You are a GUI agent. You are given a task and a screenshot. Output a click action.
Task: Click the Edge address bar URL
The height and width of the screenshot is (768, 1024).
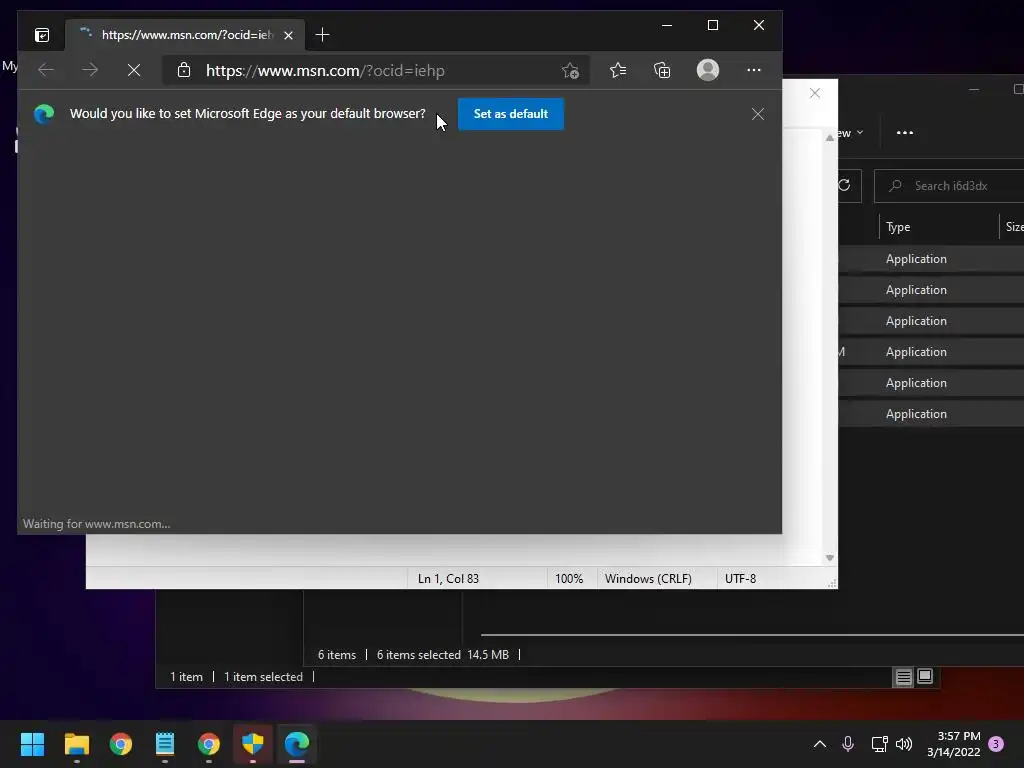(x=325, y=71)
